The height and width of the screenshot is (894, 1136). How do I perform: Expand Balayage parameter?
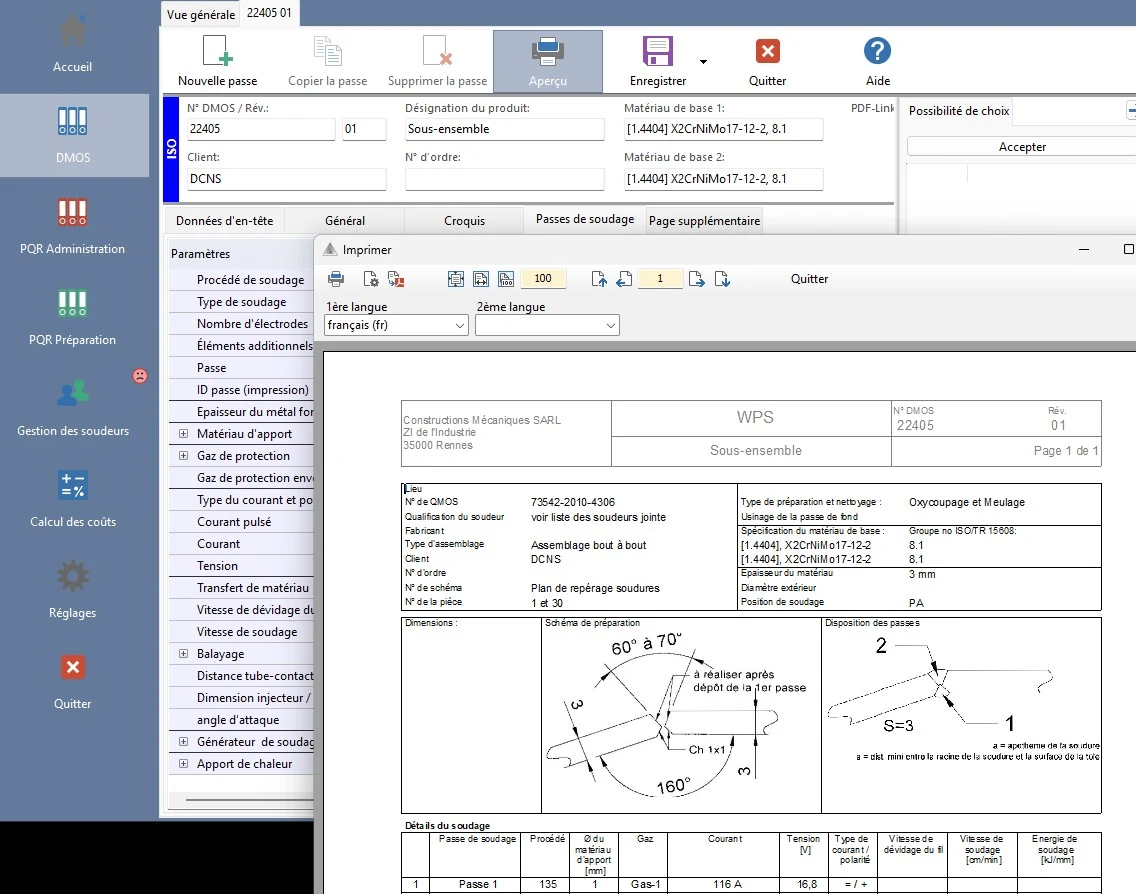click(x=183, y=653)
